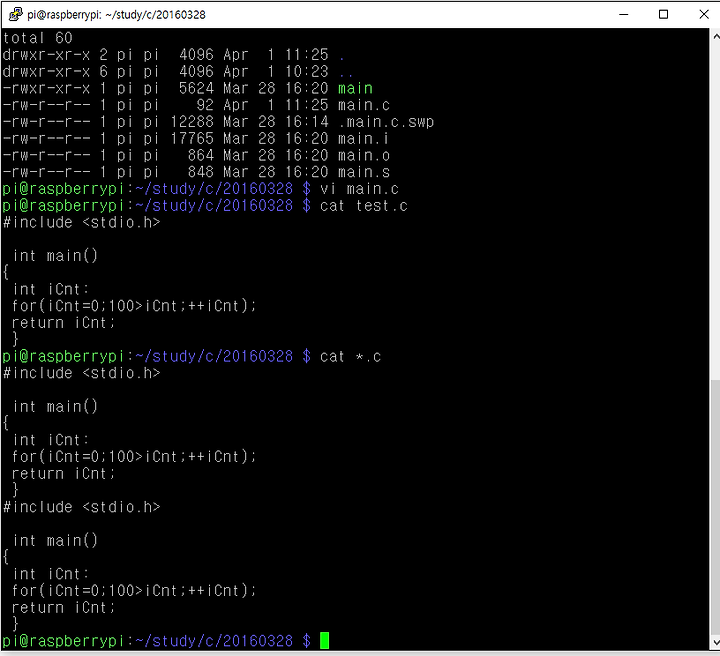Screen dimensions: 720x656
Task: Minimize the PuTTY terminal window
Action: 623,14
